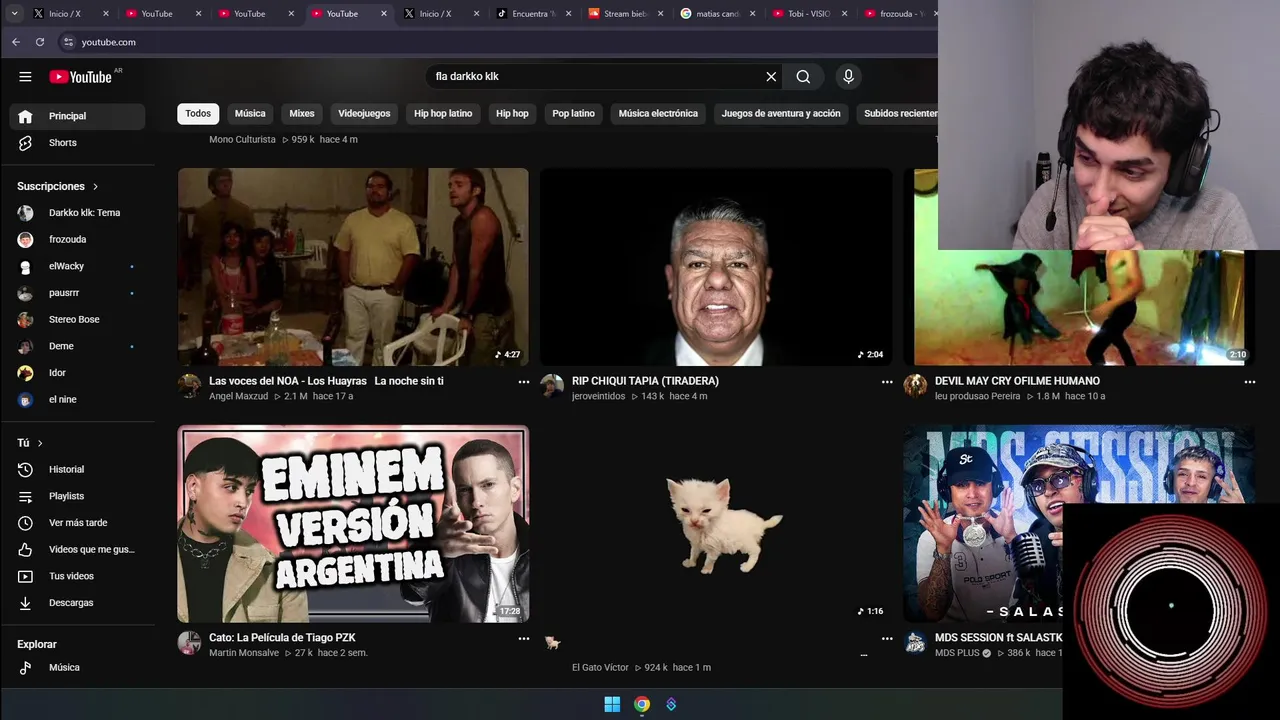Select the Todos filter chip

pyautogui.click(x=198, y=113)
